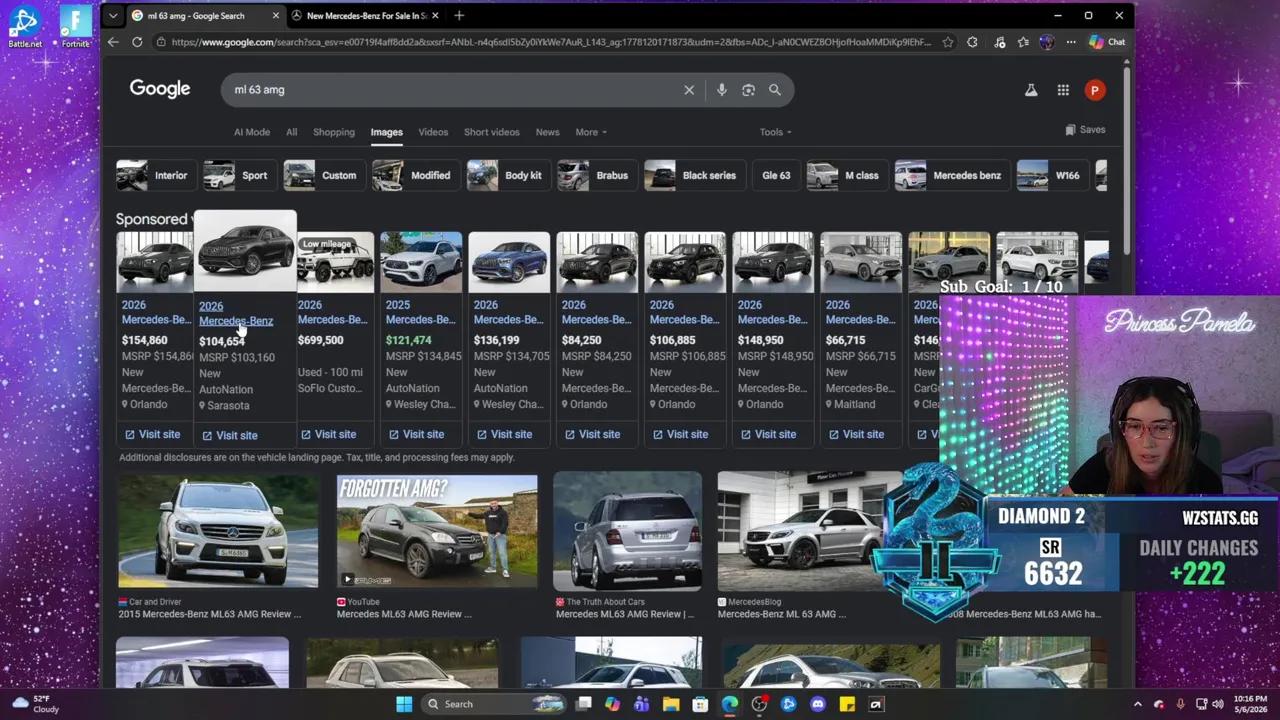
Task: Open Search Labs flask icon
Action: tap(1031, 90)
